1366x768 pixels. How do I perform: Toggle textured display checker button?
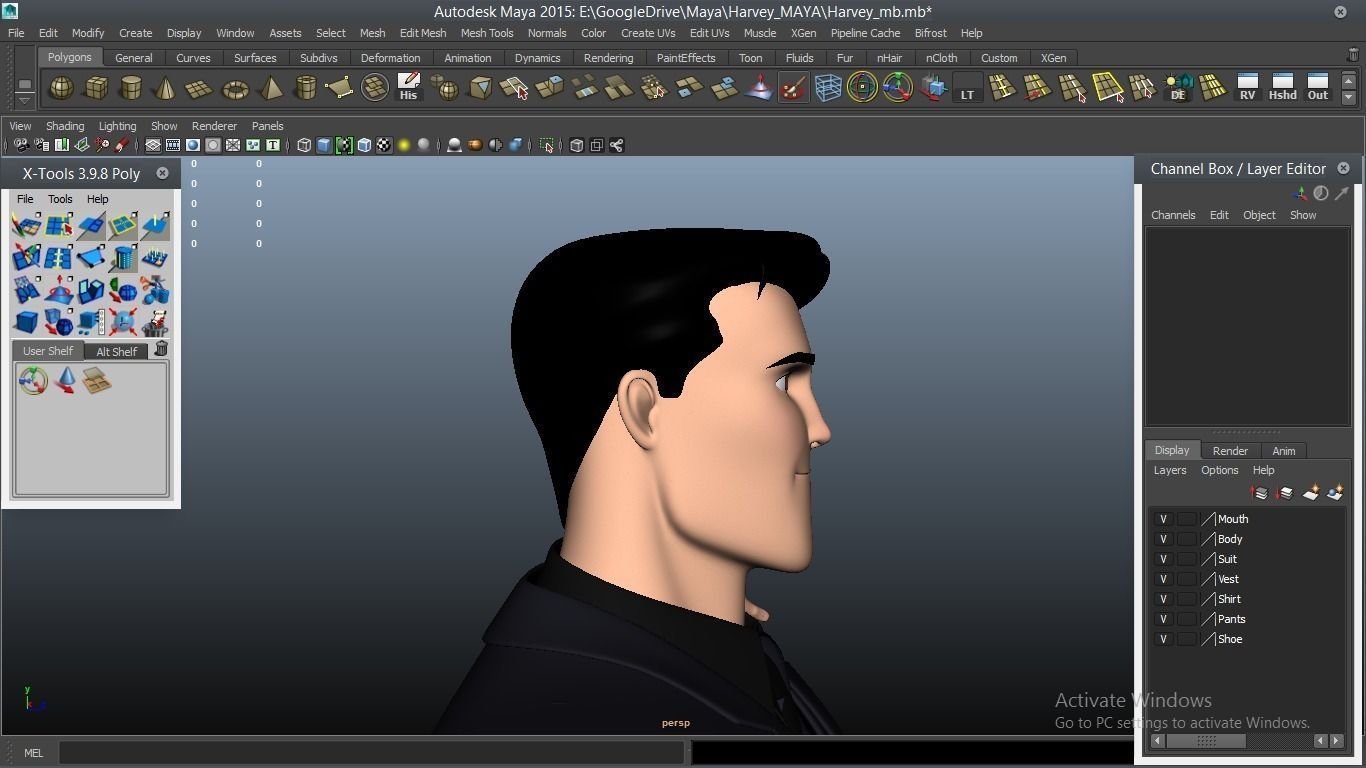pos(384,145)
